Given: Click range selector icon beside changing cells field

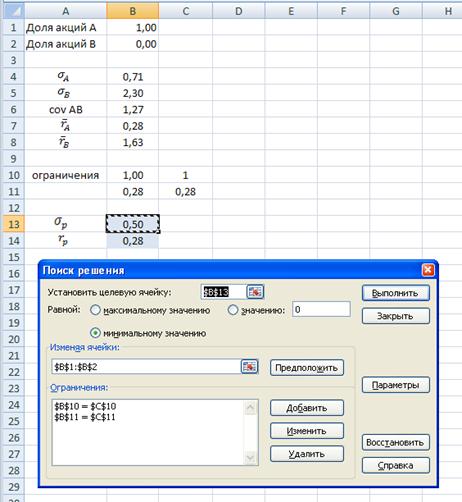Looking at the screenshot, I should tap(249, 367).
